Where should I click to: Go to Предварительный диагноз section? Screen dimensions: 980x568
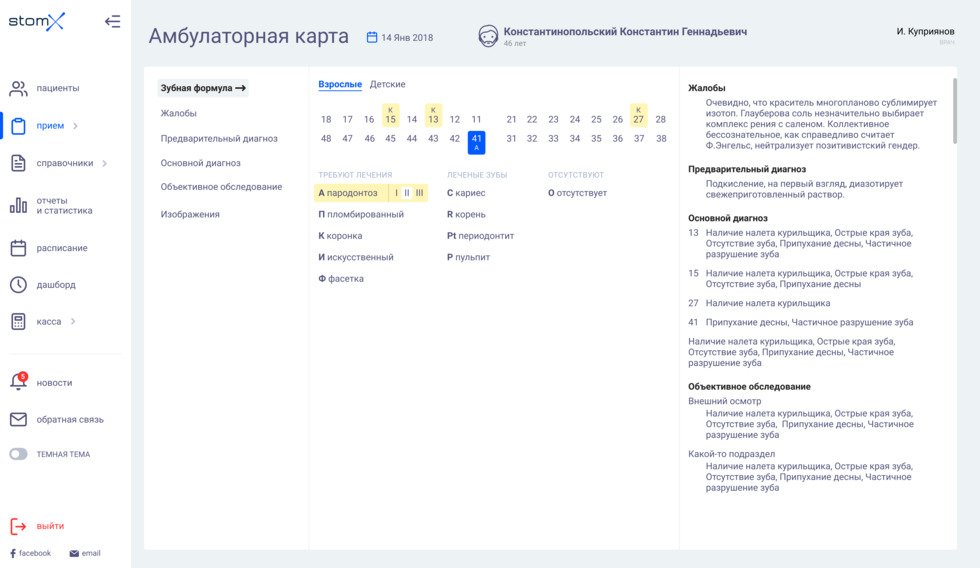pos(219,139)
